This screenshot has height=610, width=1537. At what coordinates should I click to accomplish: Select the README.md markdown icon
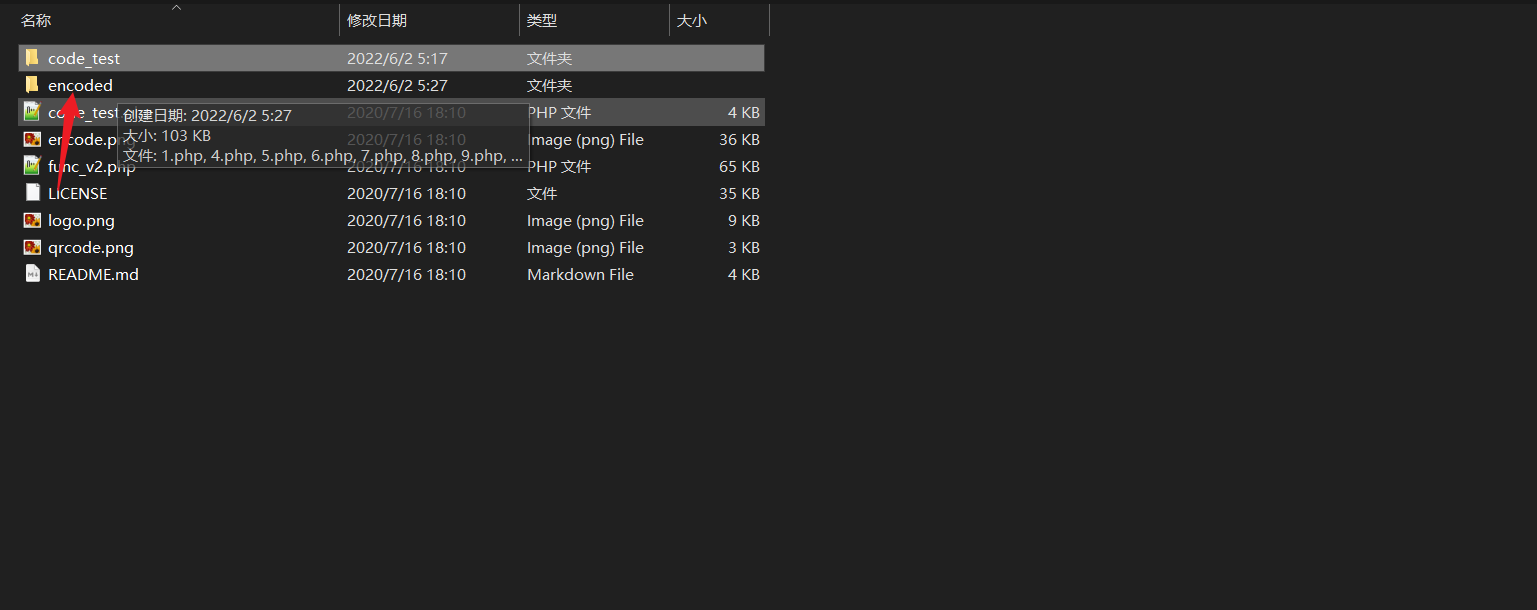click(x=32, y=274)
